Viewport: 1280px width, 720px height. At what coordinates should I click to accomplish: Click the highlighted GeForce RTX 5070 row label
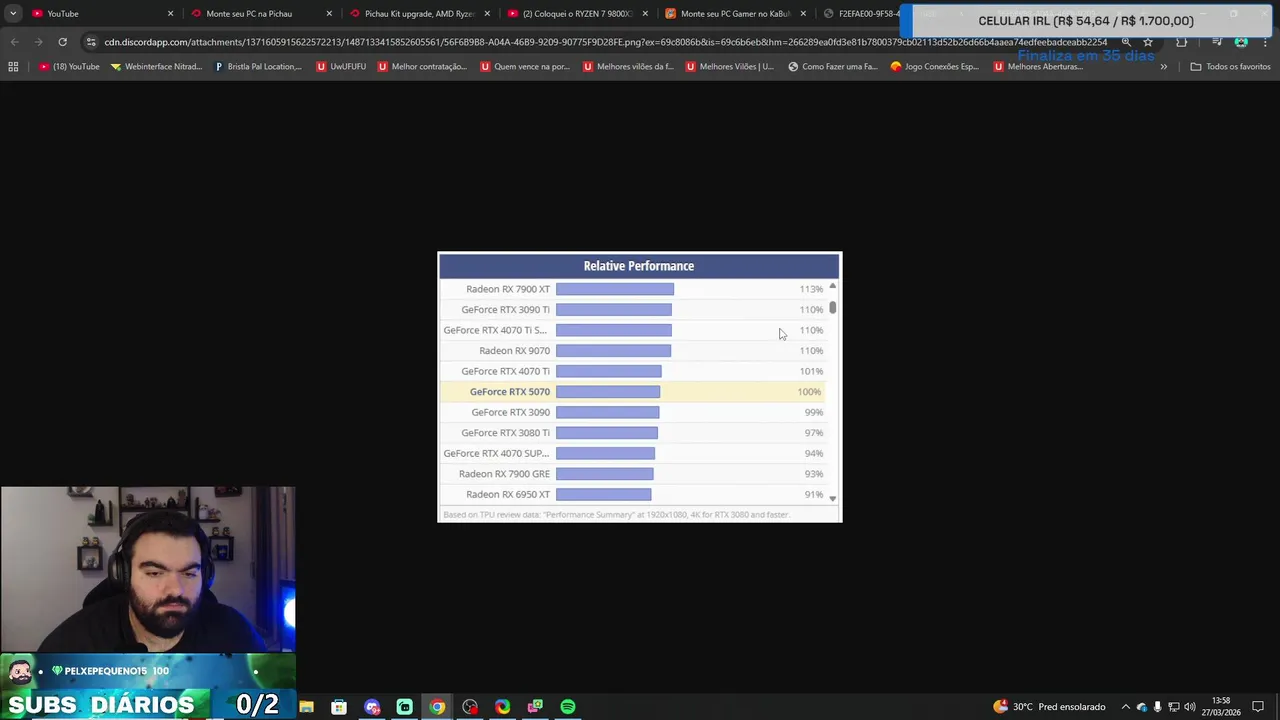click(509, 392)
